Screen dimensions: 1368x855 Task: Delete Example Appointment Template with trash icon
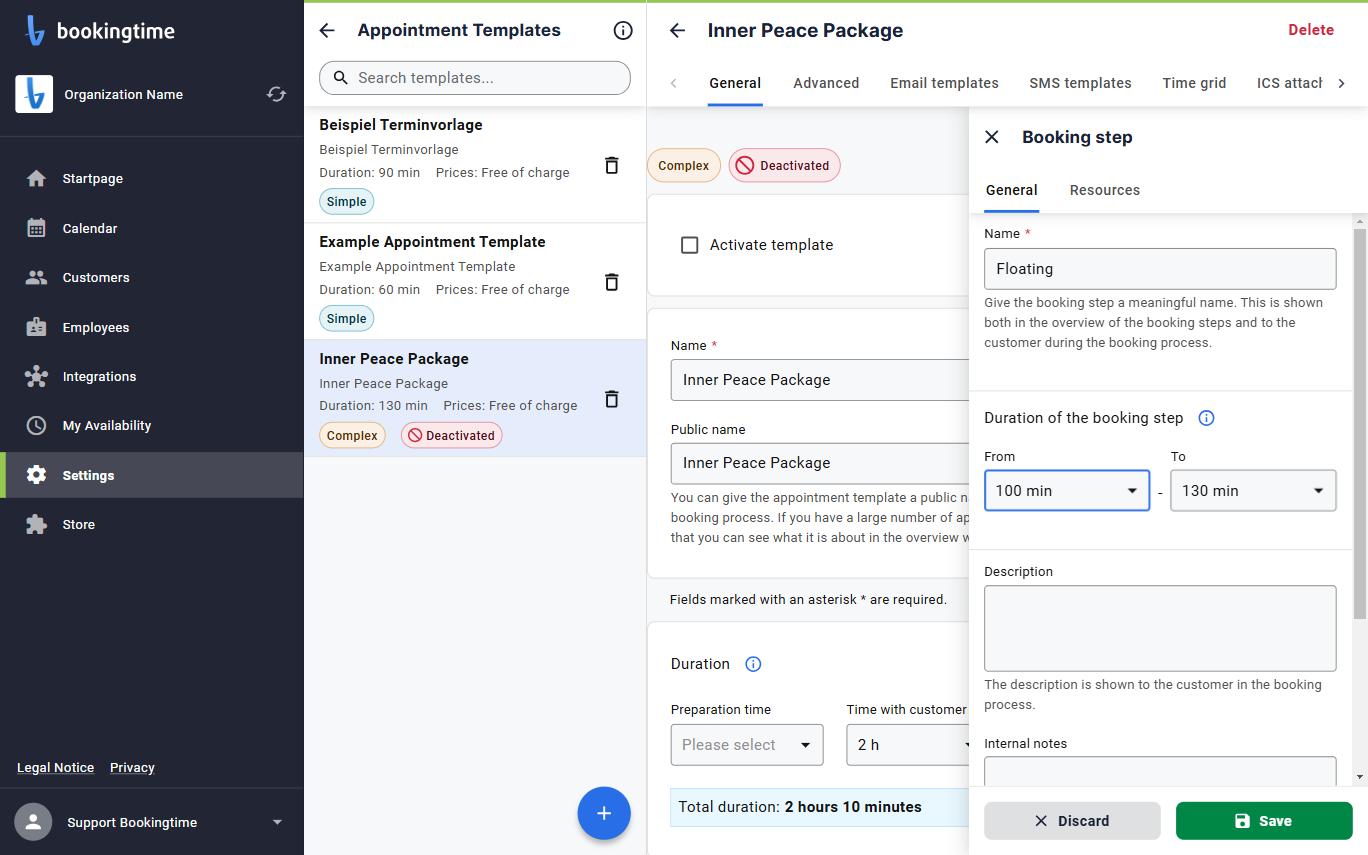click(x=612, y=282)
